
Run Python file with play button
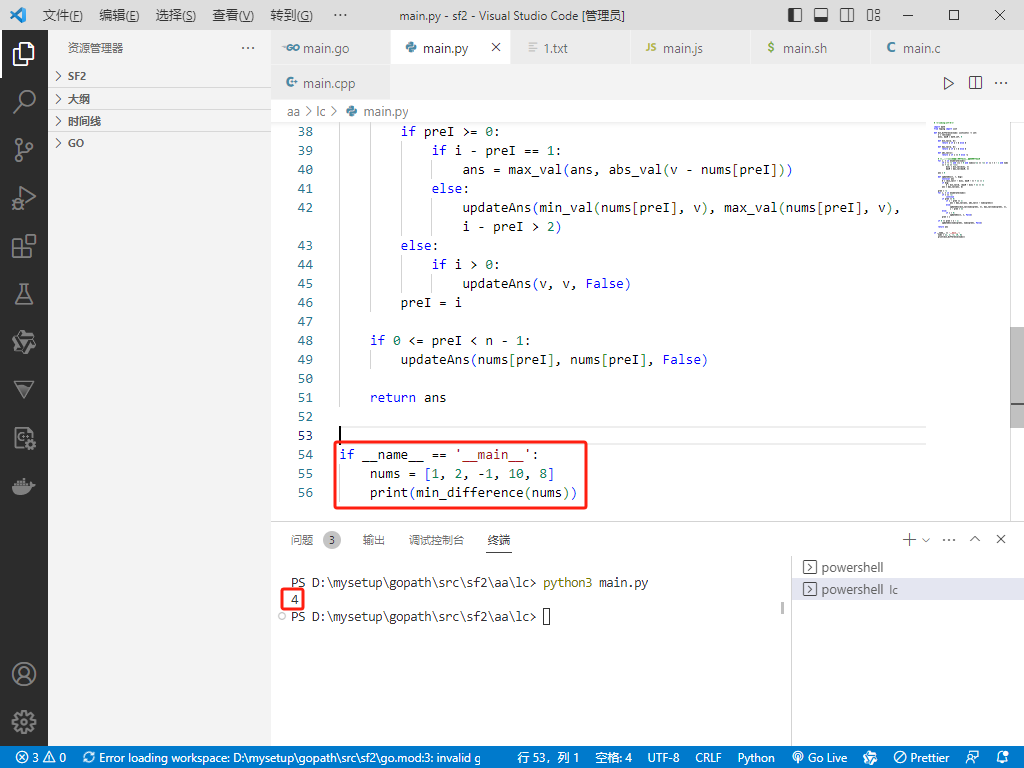948,83
